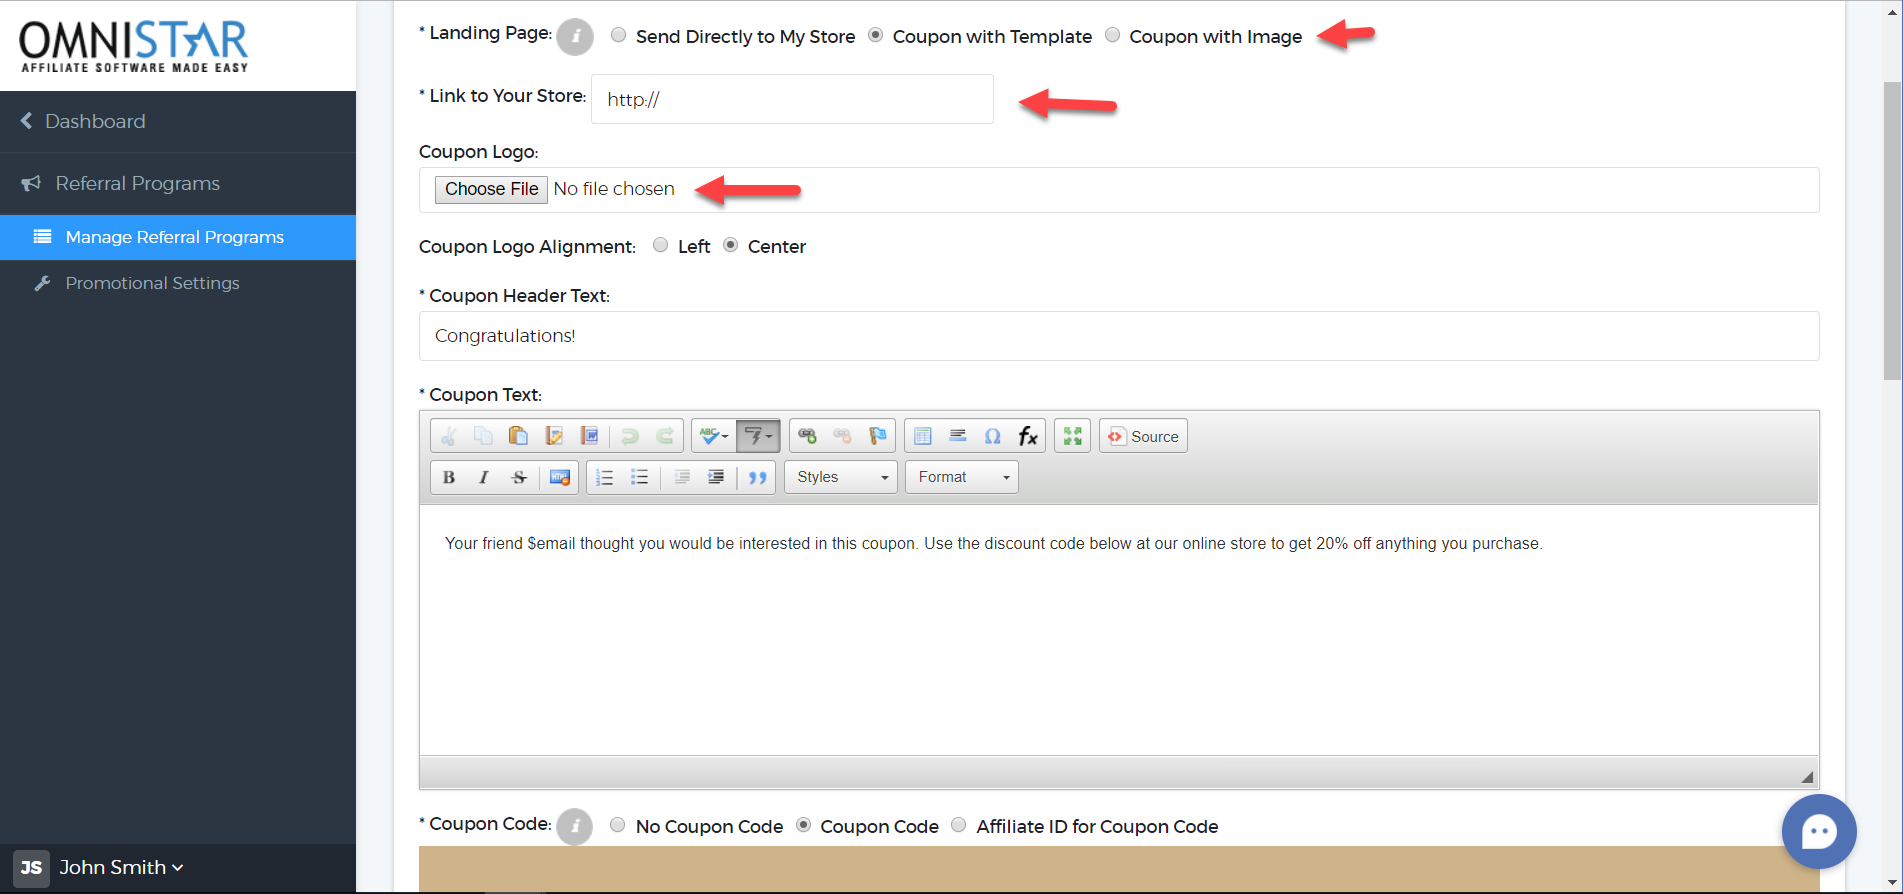Click the Undo arrow in editor
The width and height of the screenshot is (1903, 894).
(629, 436)
